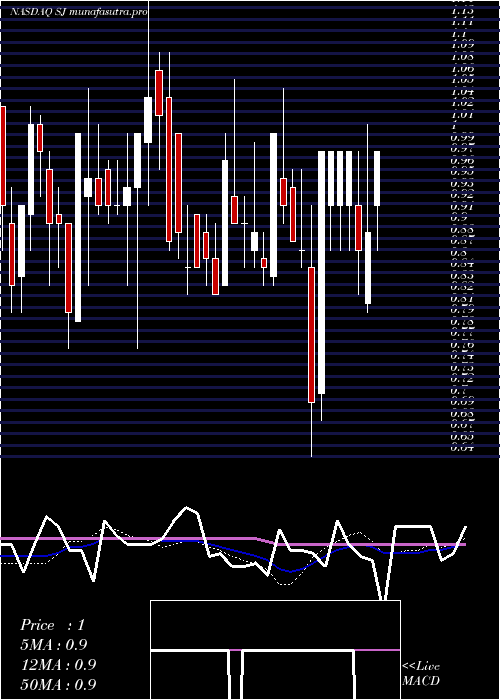
Task: Click the 0.99 price axis label
Action: pyautogui.click(x=462, y=137)
